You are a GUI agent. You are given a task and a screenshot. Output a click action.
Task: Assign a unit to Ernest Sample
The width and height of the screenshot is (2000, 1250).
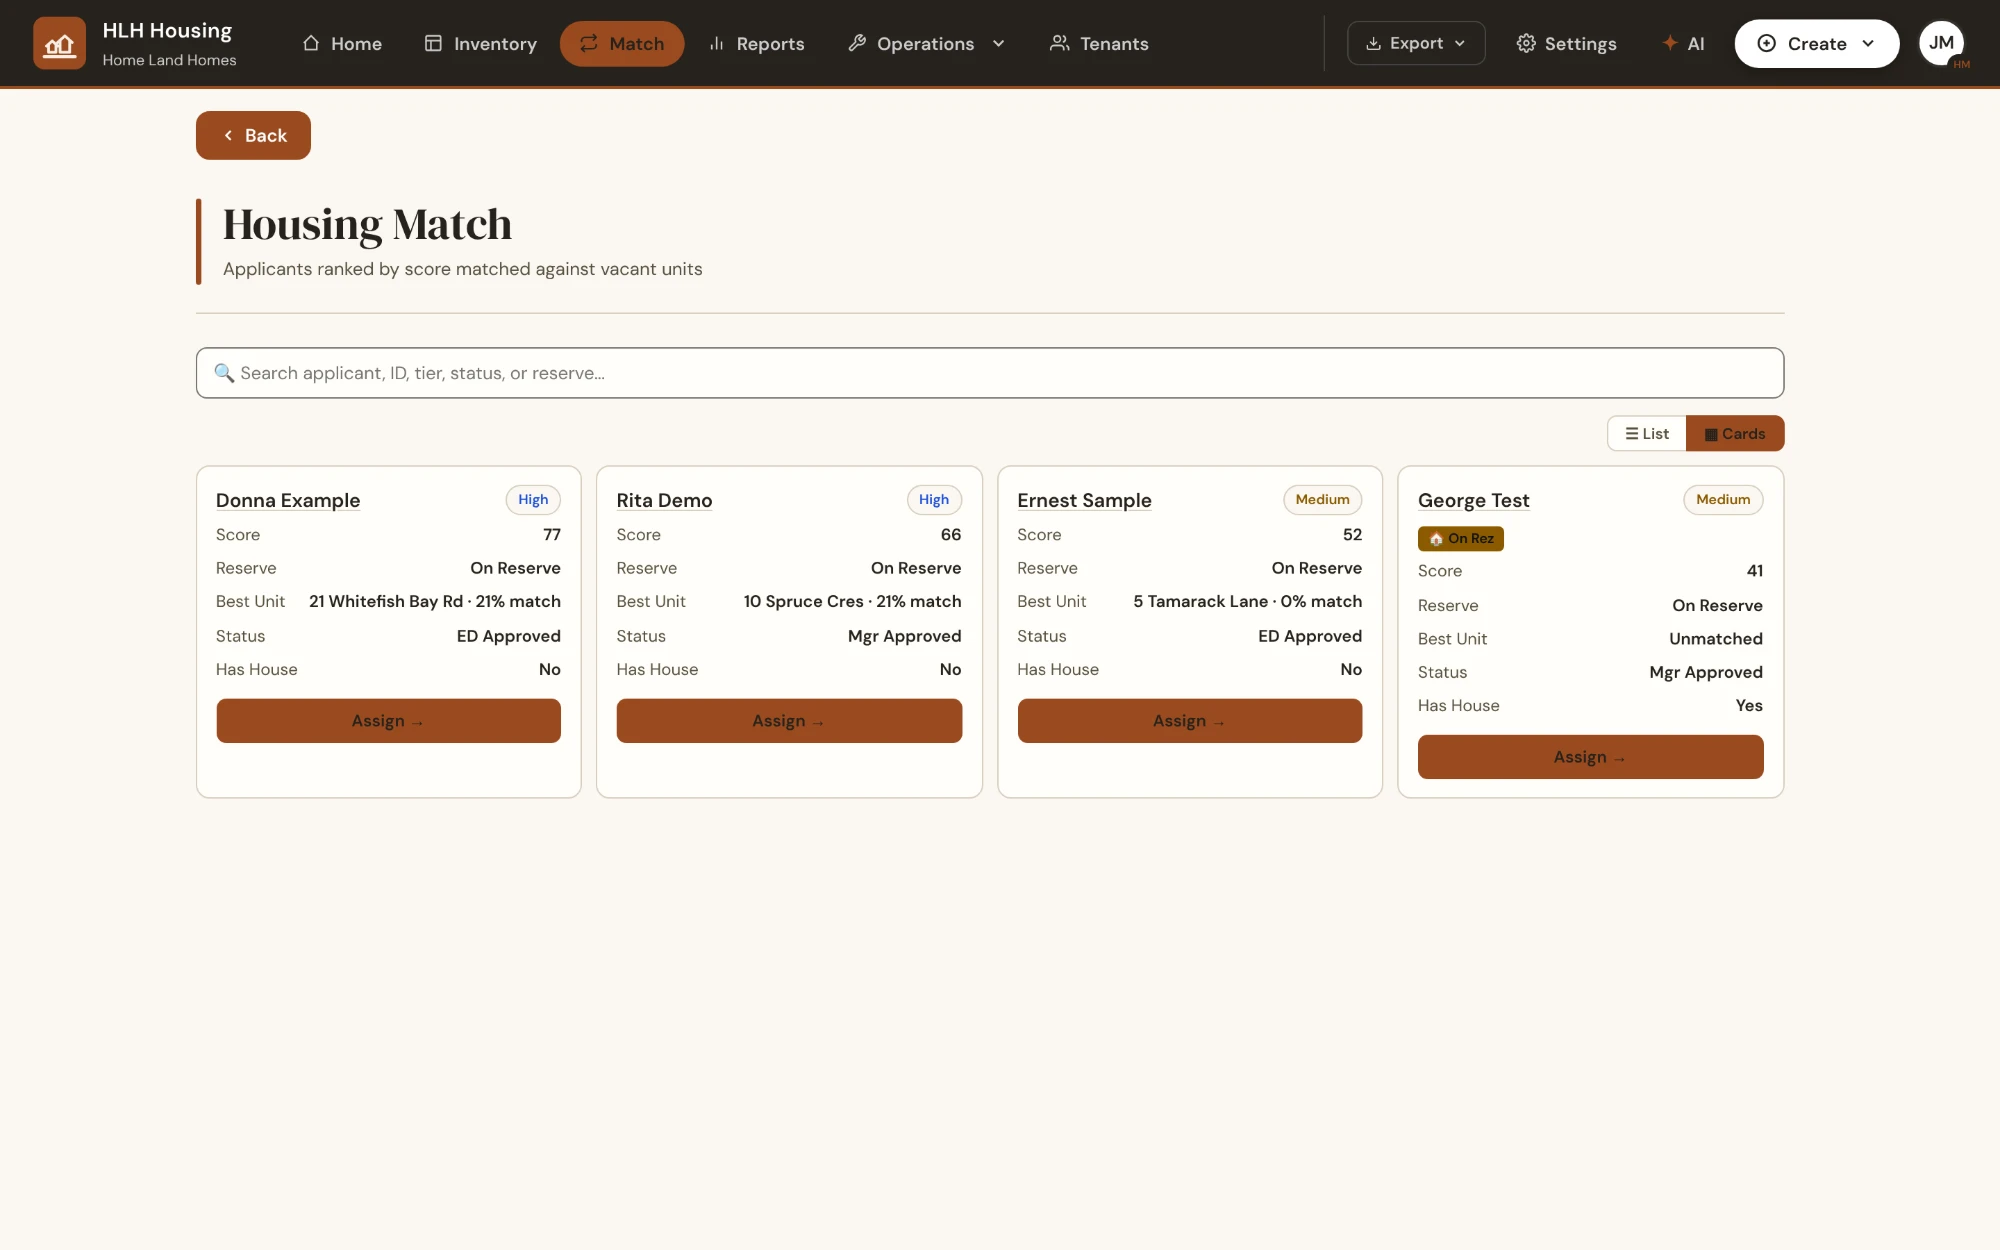[1189, 721]
